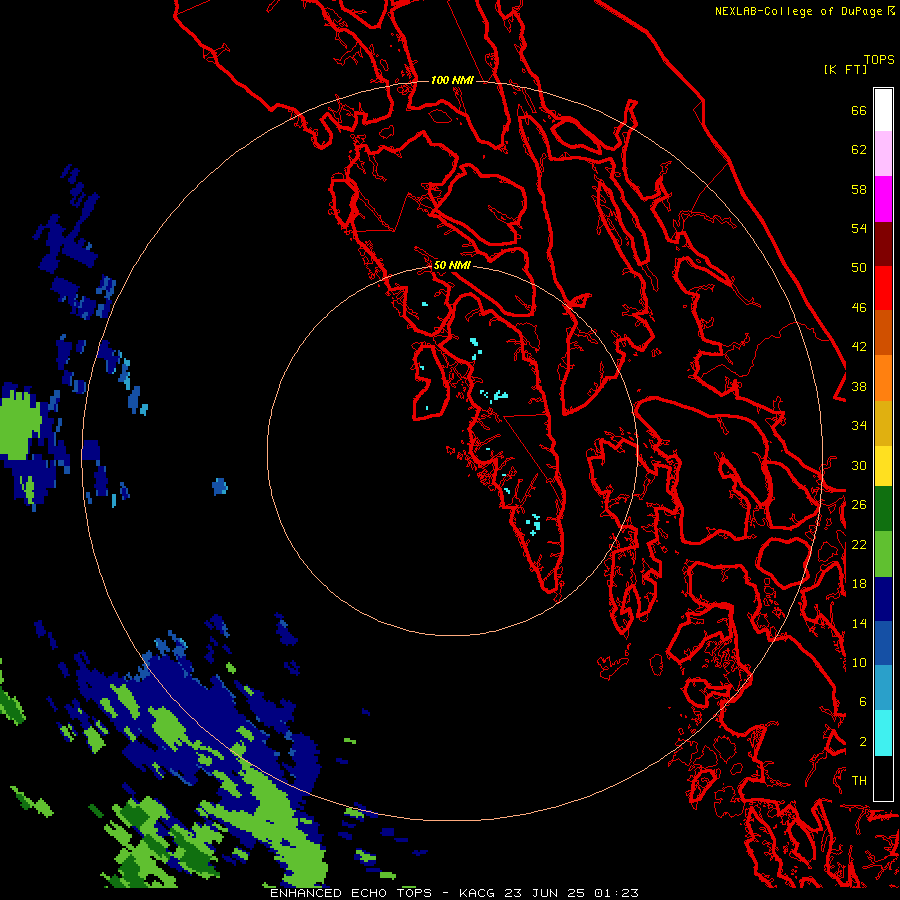Click the large light green echo at left edge
Screen dimensions: 900x900
click(18, 424)
